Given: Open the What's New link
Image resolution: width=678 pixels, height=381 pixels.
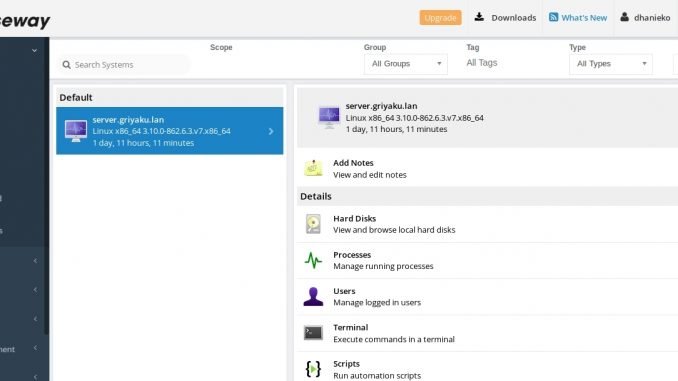Looking at the screenshot, I should [584, 18].
